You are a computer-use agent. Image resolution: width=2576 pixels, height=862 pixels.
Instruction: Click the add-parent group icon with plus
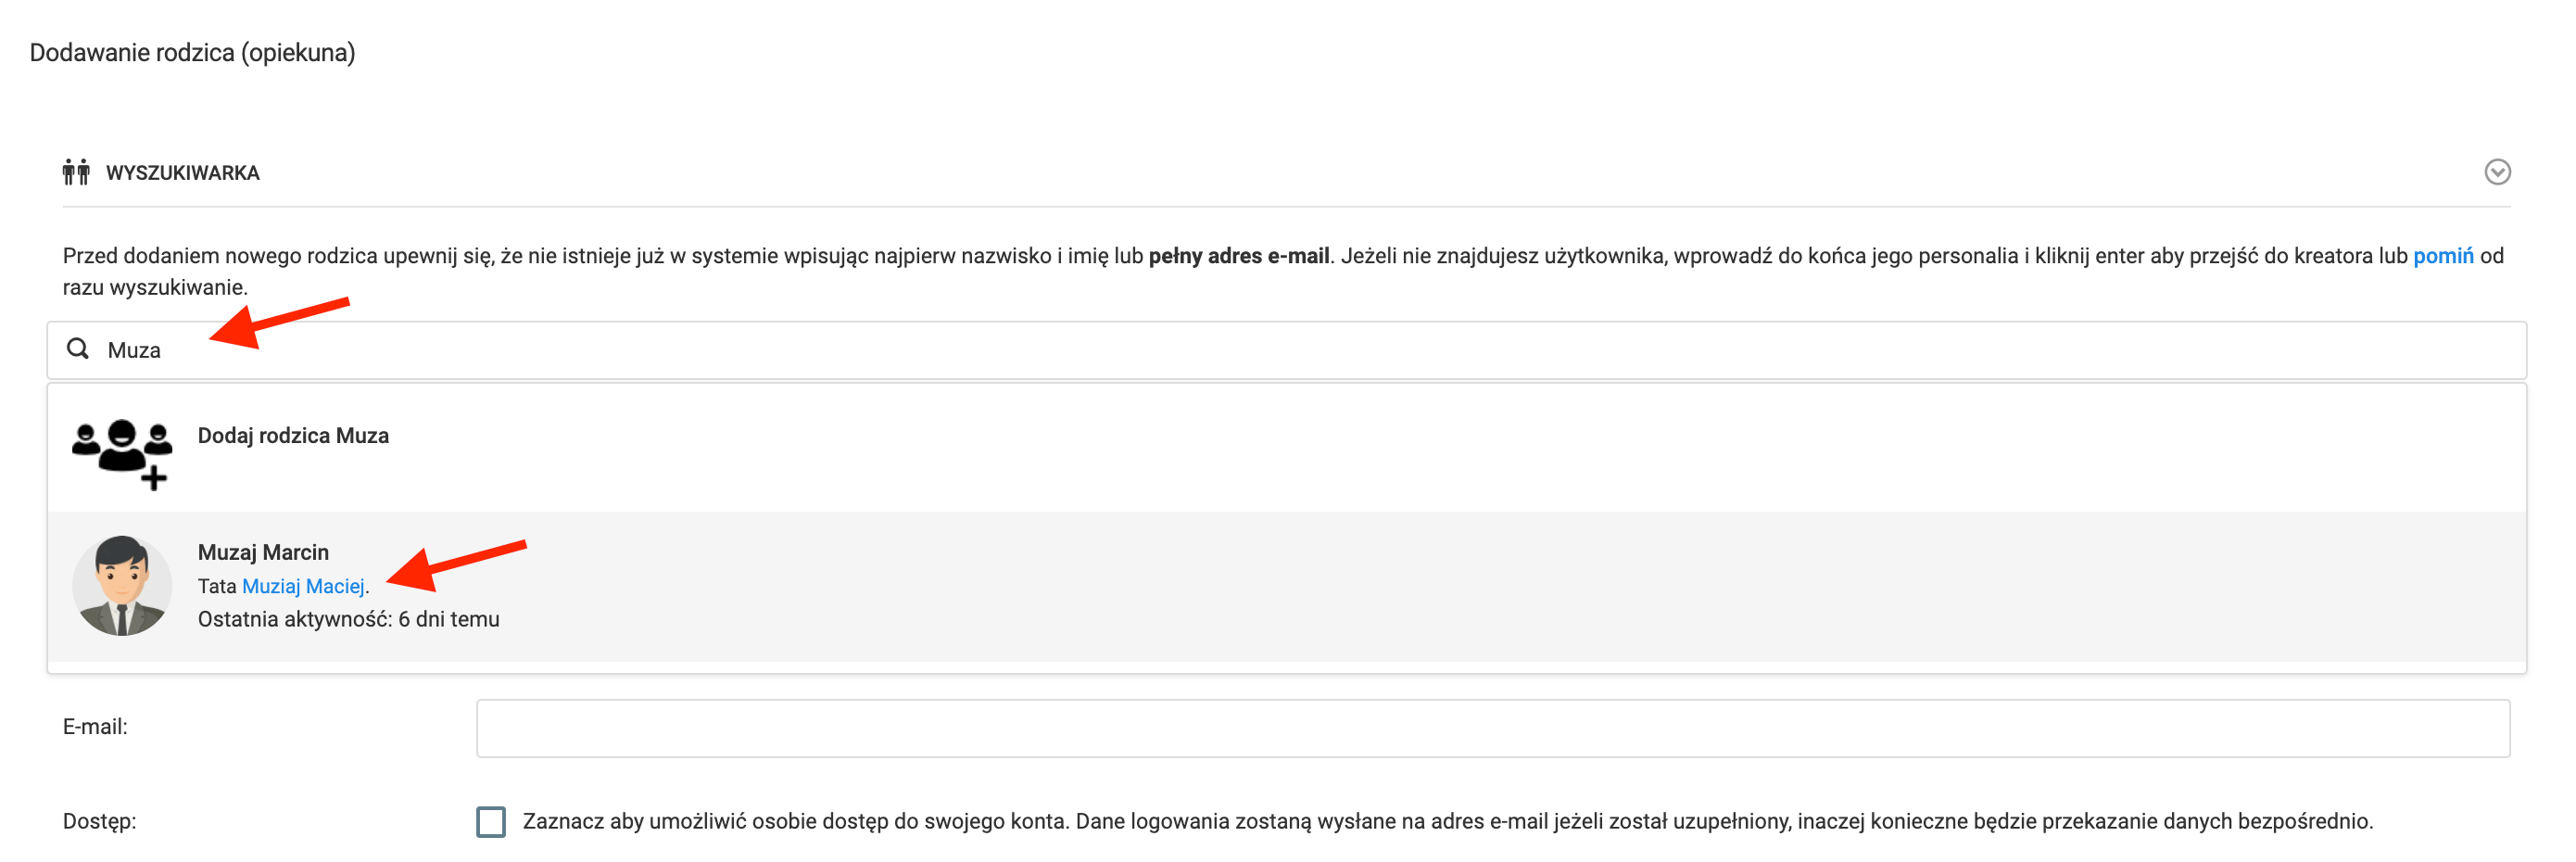pos(122,453)
